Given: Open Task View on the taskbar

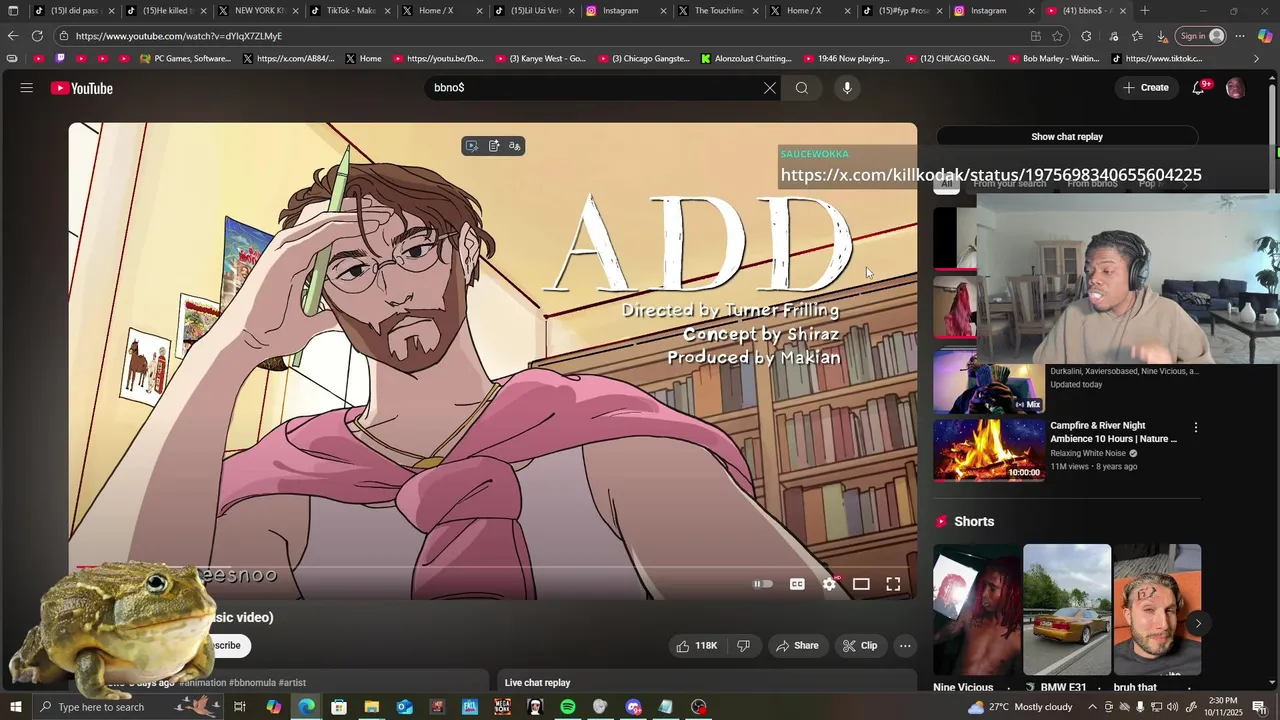Looking at the screenshot, I should click(240, 707).
